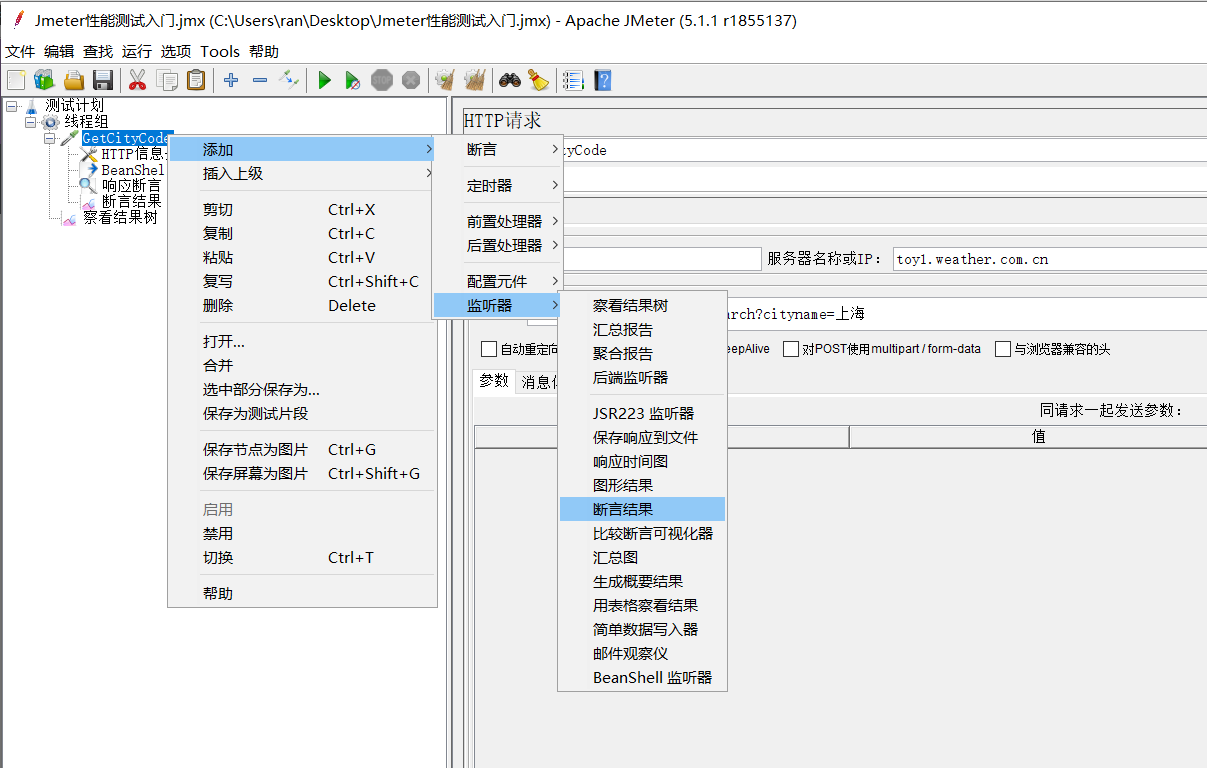This screenshot has width=1207, height=768.
Task: Click the Help question mark toolbar icon
Action: (x=602, y=80)
